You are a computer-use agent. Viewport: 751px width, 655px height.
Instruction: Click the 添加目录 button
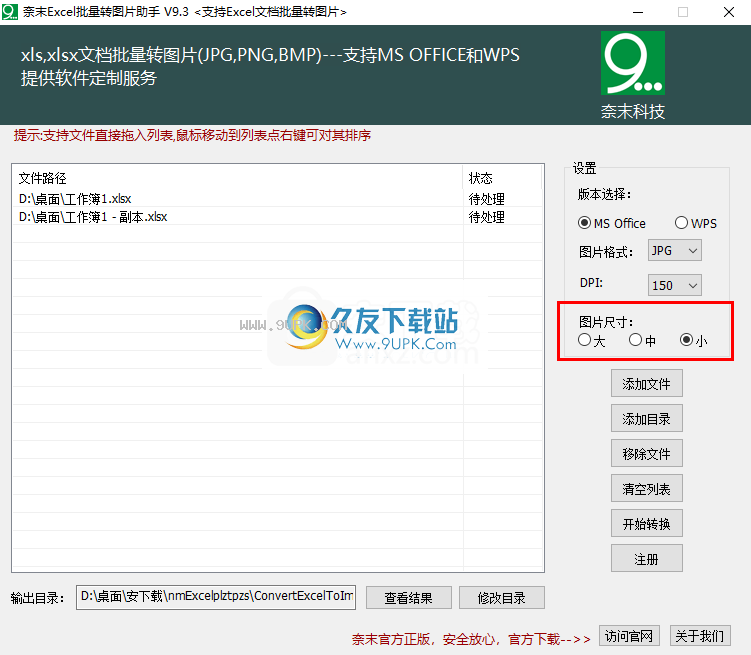[647, 418]
